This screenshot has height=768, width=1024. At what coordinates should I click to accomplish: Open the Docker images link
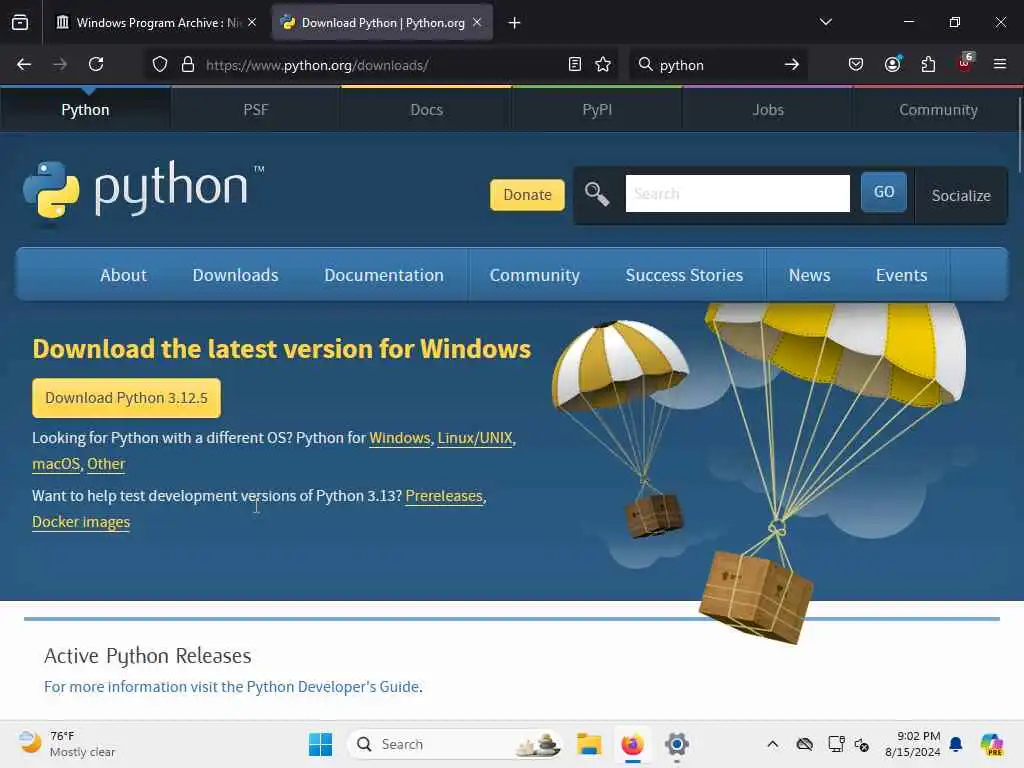[81, 522]
